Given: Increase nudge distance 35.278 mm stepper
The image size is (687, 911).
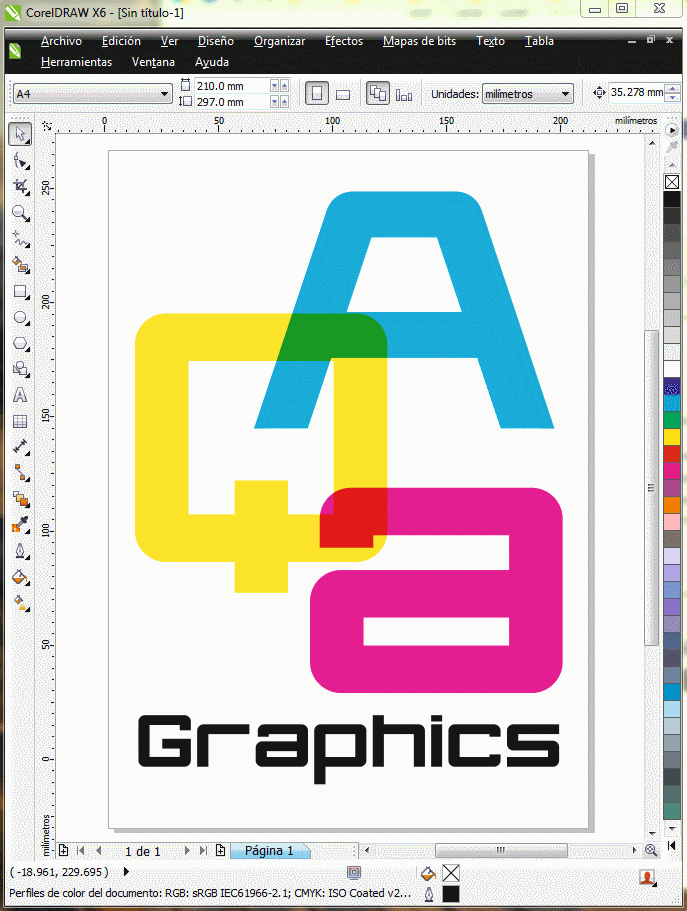Looking at the screenshot, I should [672, 88].
